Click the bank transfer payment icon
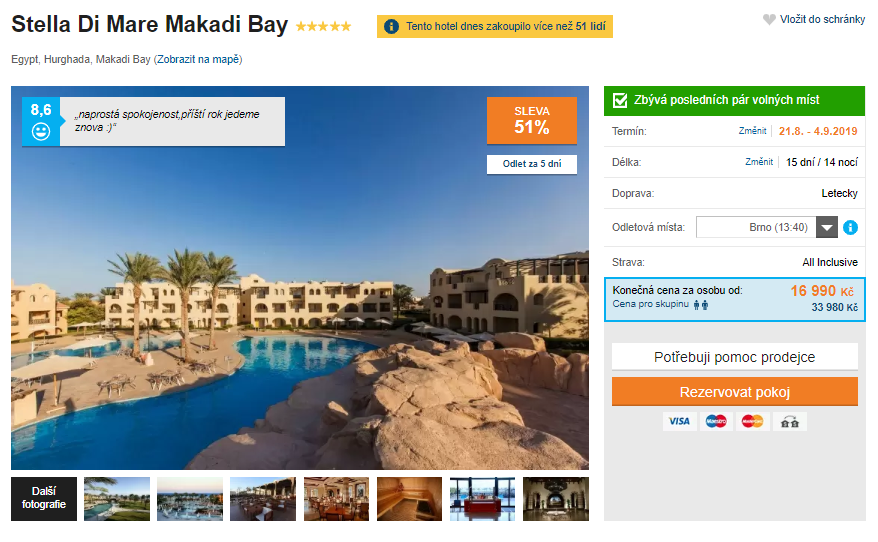878x542 pixels. pos(789,421)
